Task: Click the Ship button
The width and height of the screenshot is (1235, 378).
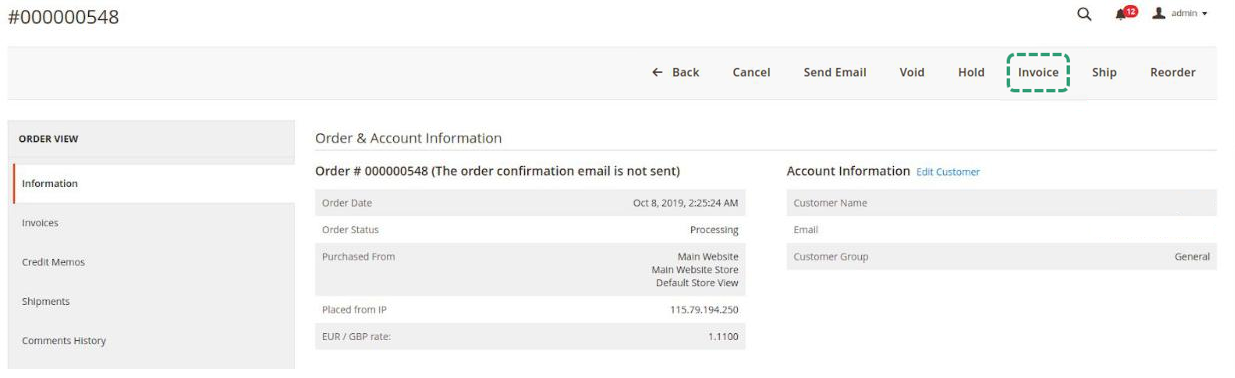Action: 1104,72
